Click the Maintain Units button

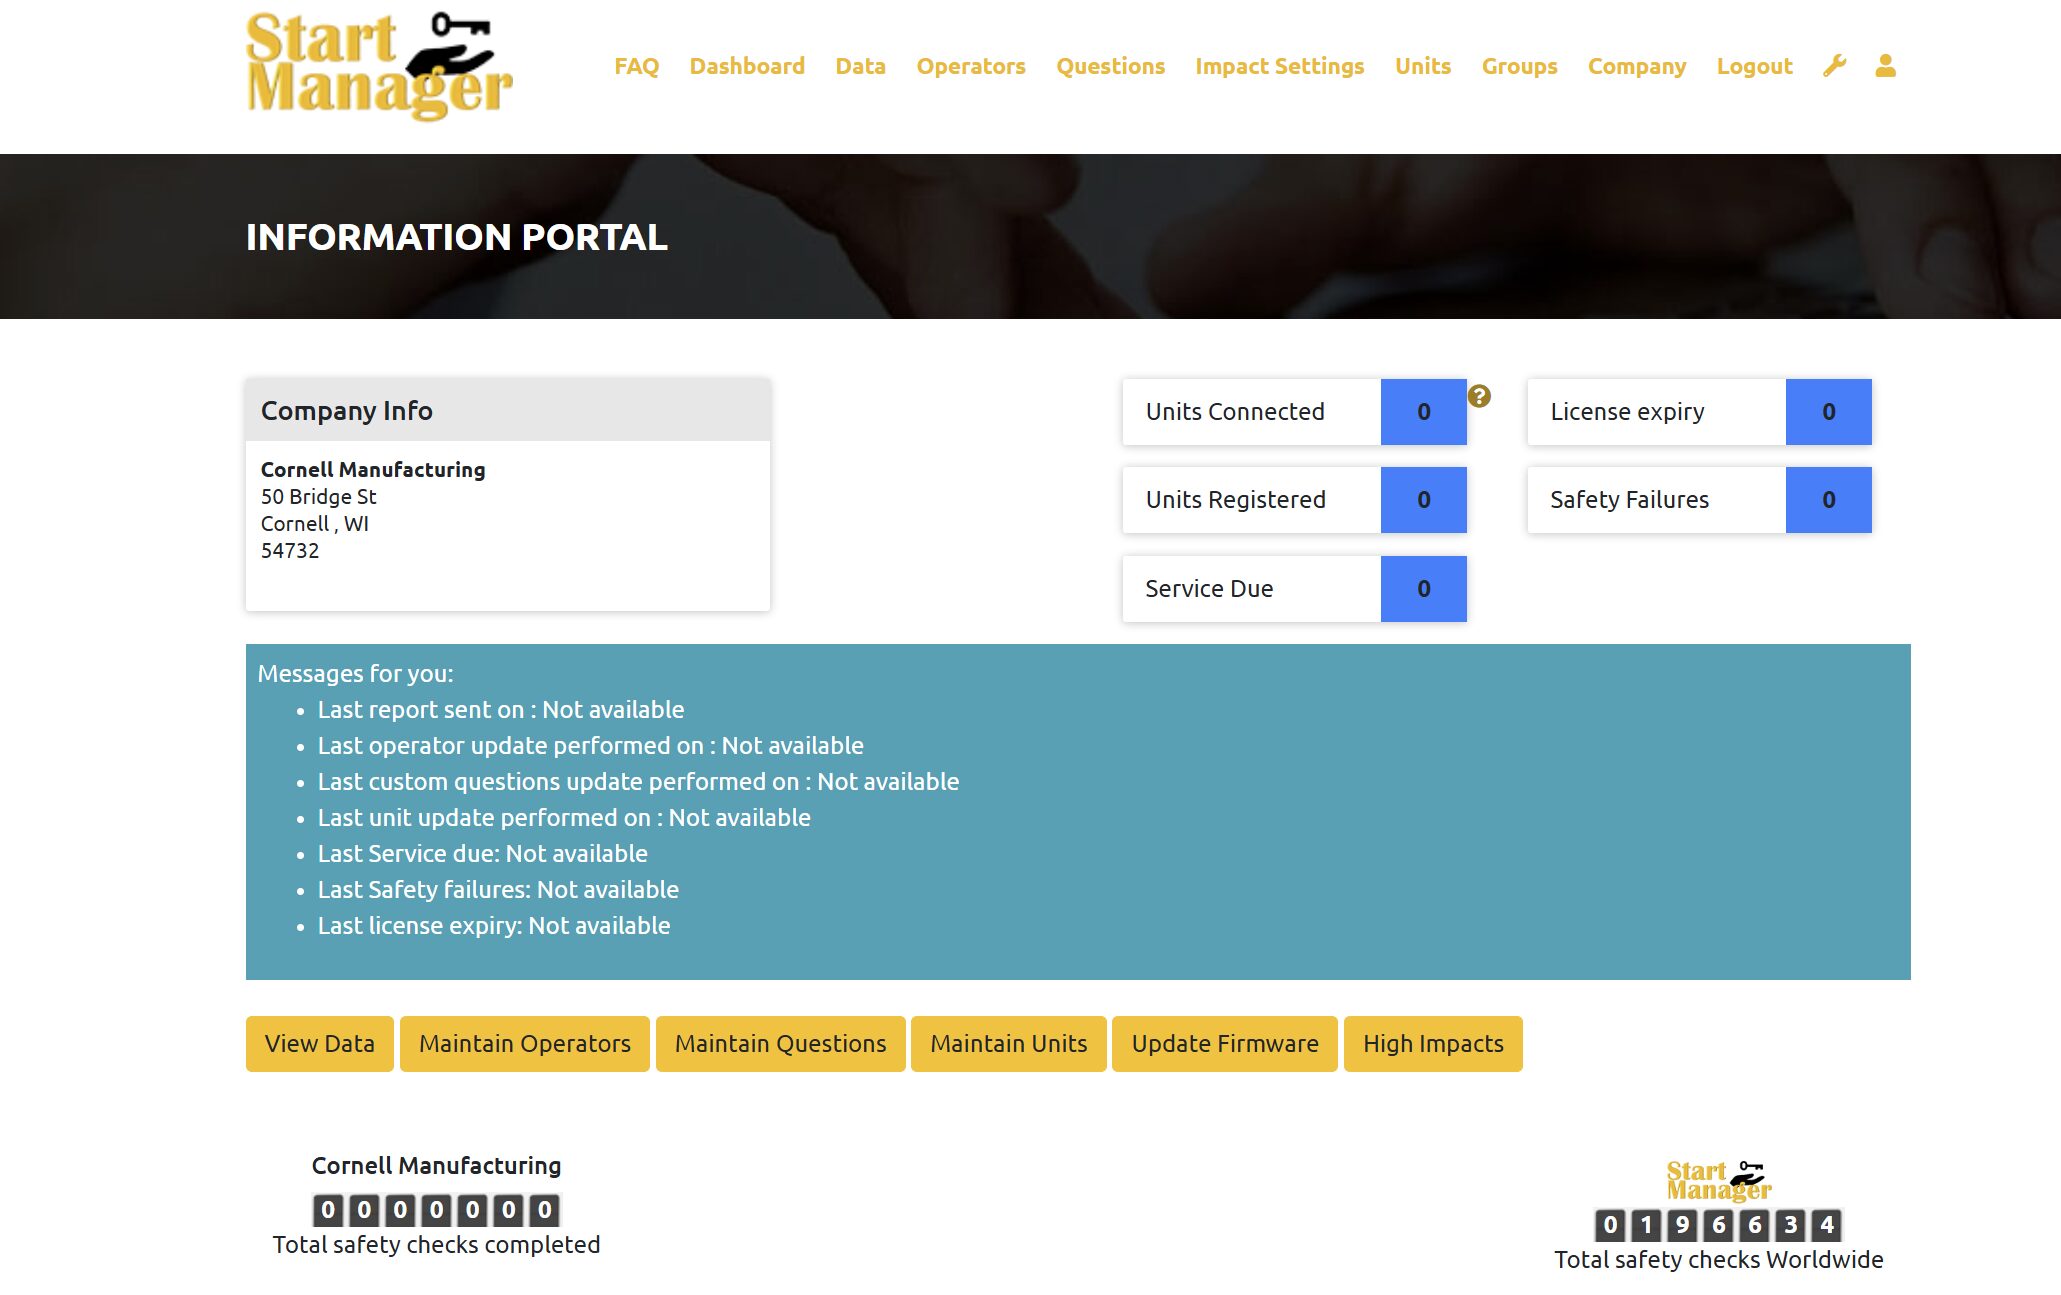pos(1008,1043)
